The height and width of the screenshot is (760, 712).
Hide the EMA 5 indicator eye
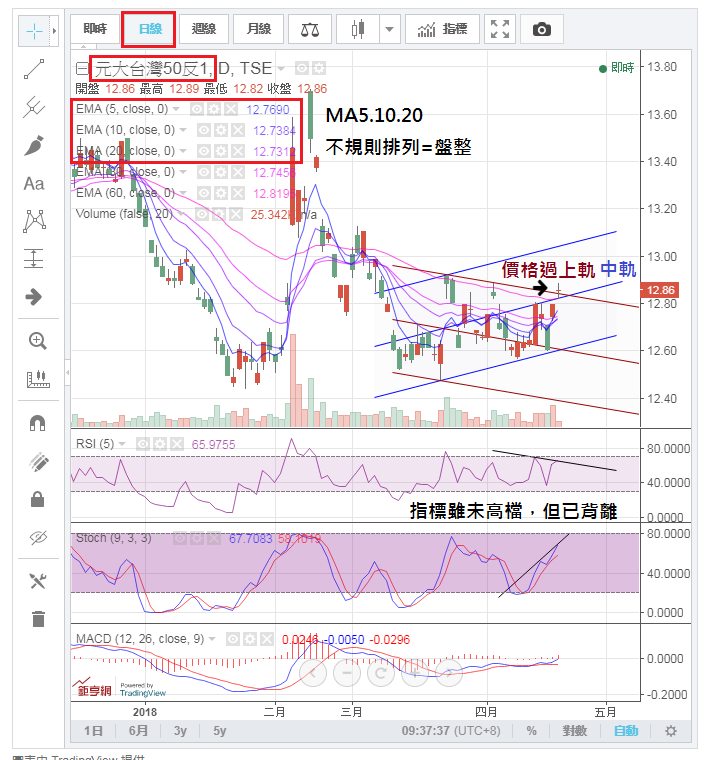197,109
